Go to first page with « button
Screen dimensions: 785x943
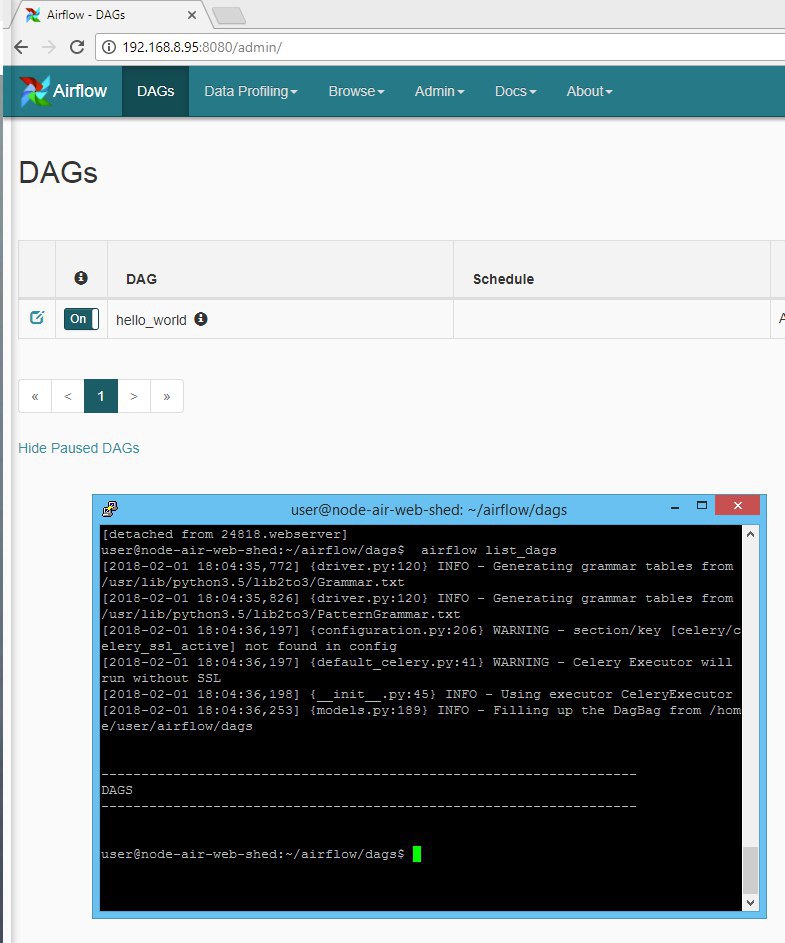point(35,396)
